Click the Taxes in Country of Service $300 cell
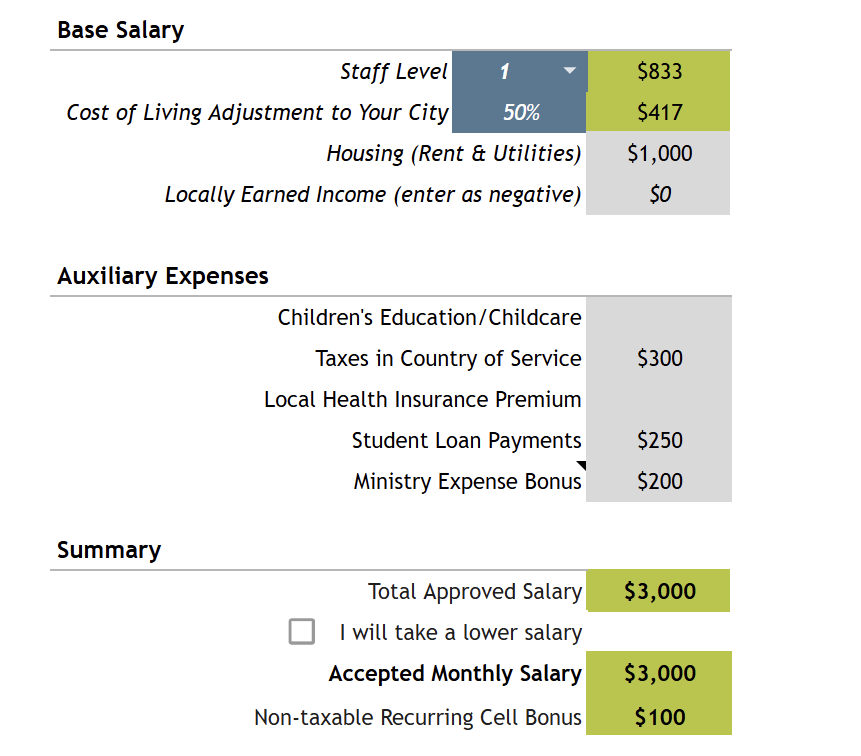The height and width of the screenshot is (756, 861). [x=659, y=358]
